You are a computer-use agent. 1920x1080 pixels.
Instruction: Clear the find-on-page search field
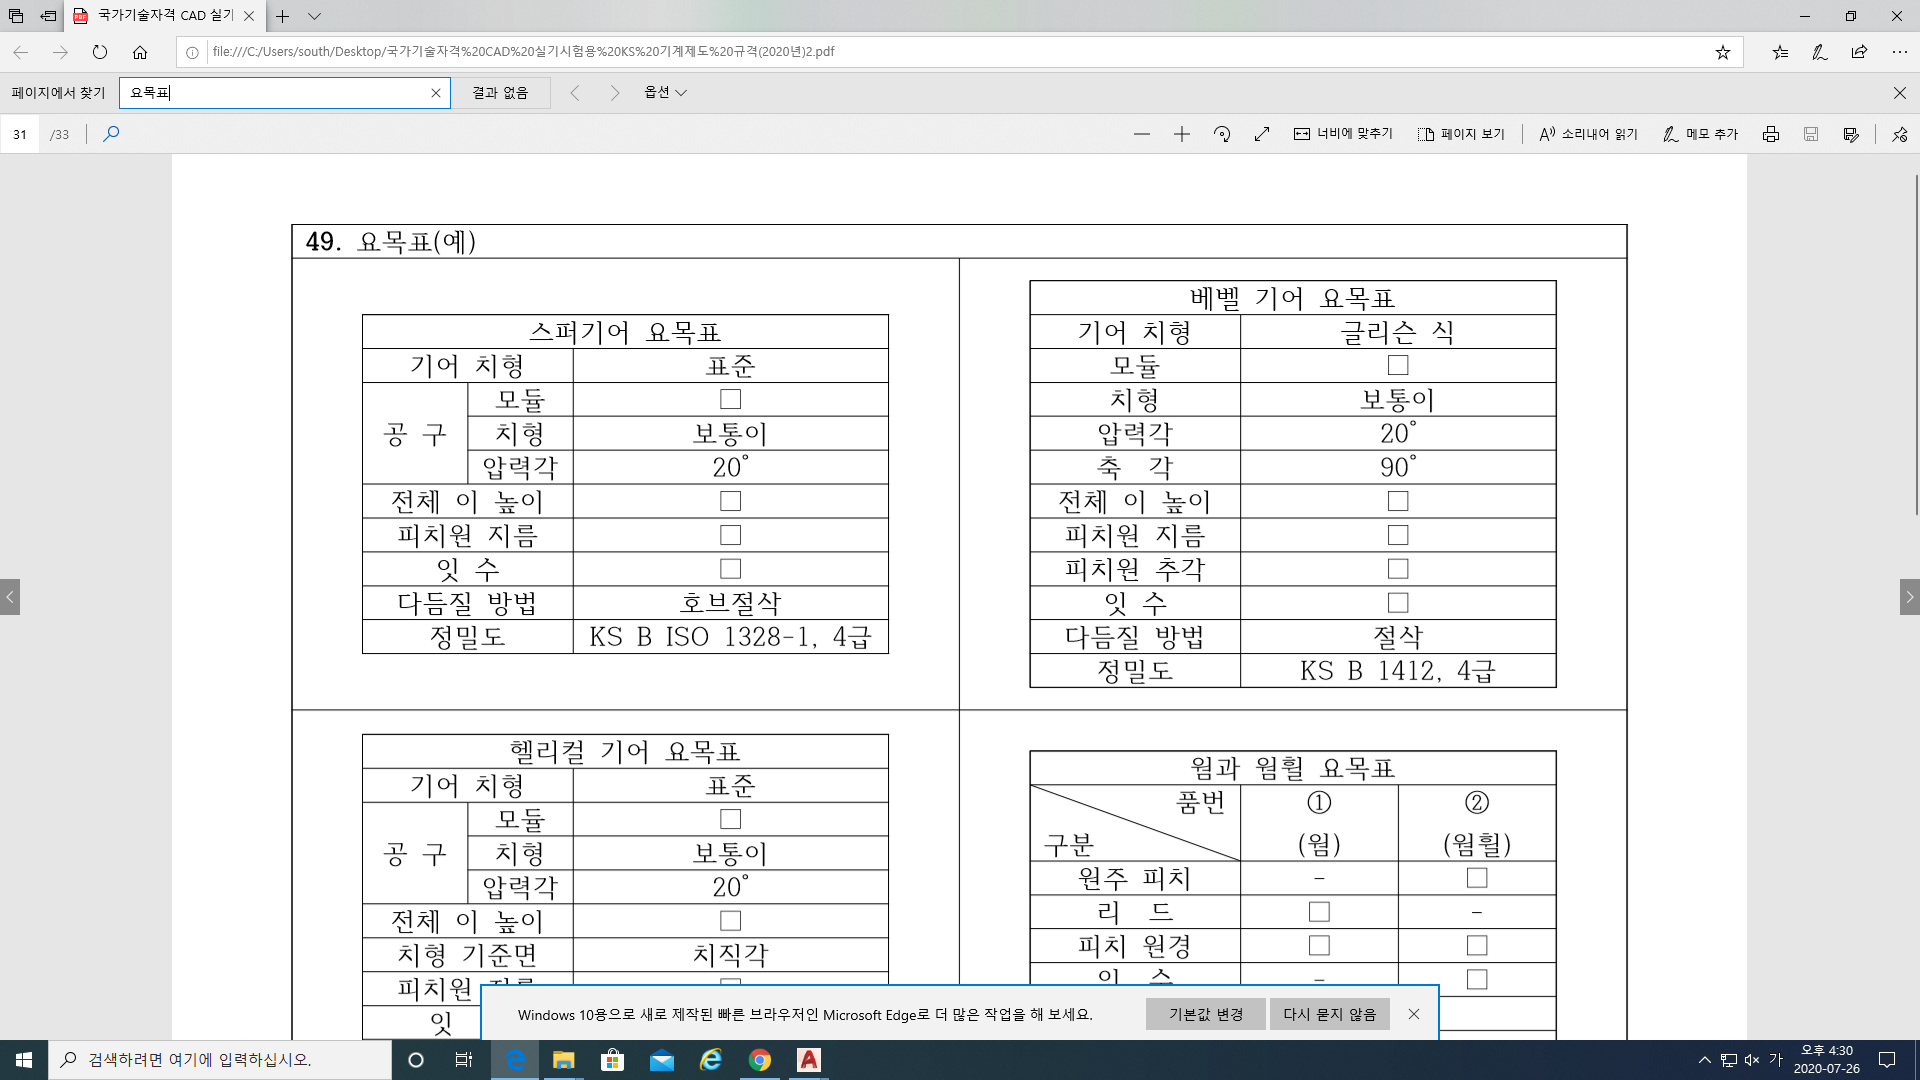pyautogui.click(x=436, y=93)
